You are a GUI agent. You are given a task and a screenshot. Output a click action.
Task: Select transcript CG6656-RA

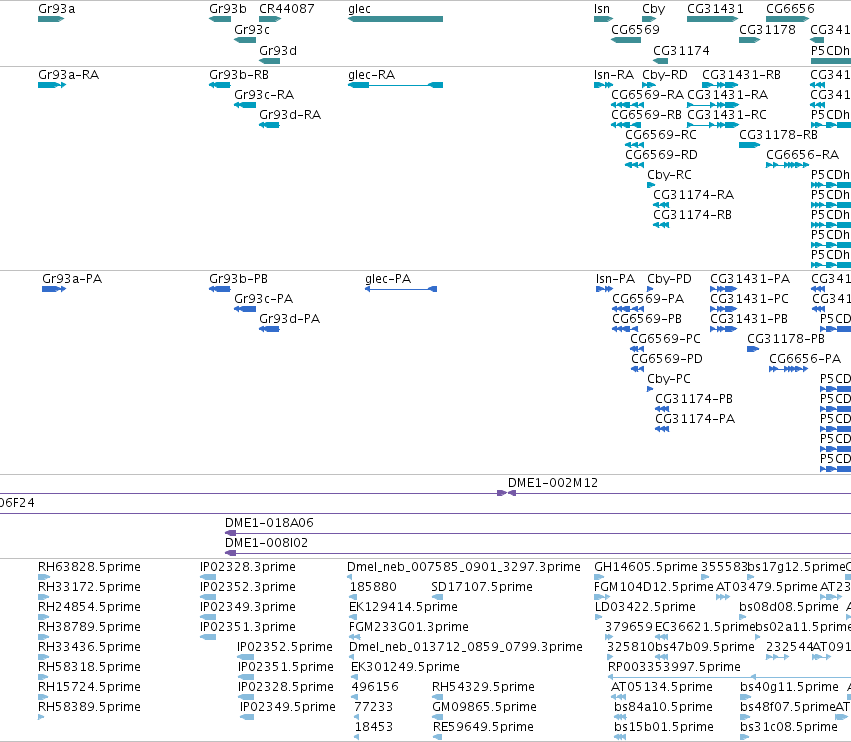802,155
